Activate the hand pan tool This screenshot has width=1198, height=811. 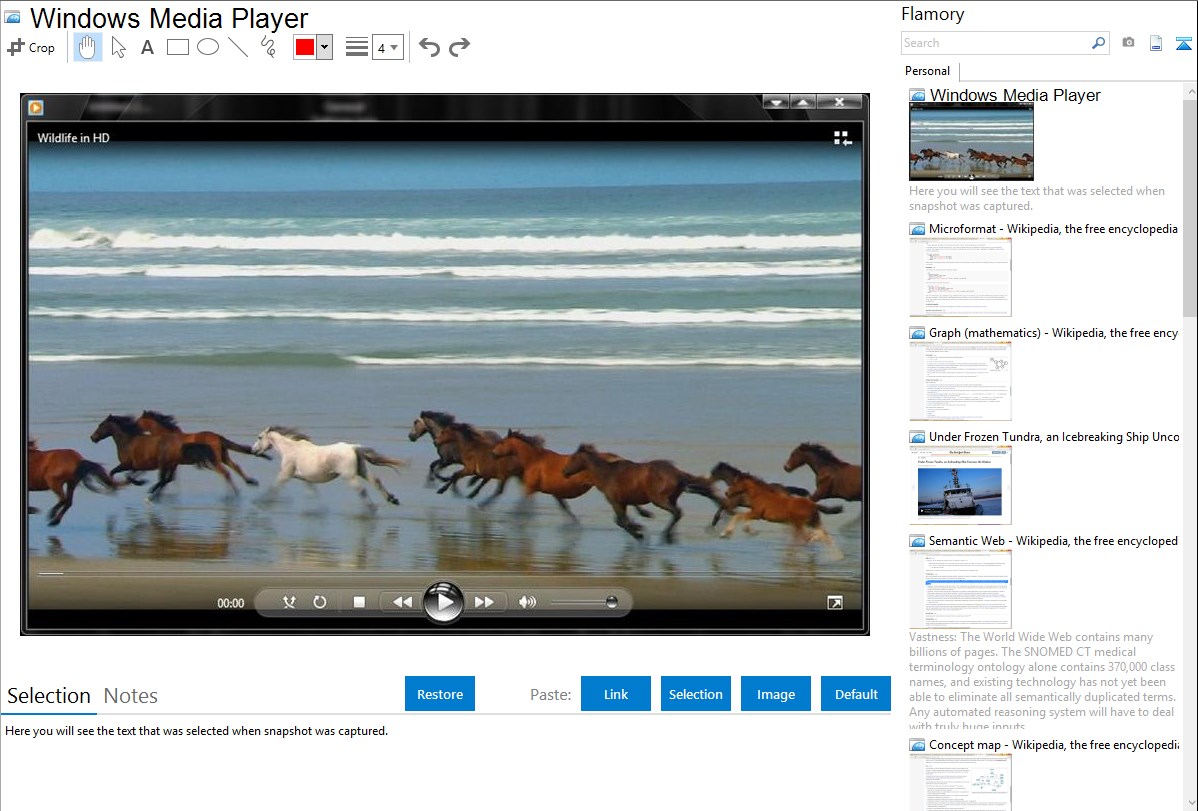click(x=87, y=47)
